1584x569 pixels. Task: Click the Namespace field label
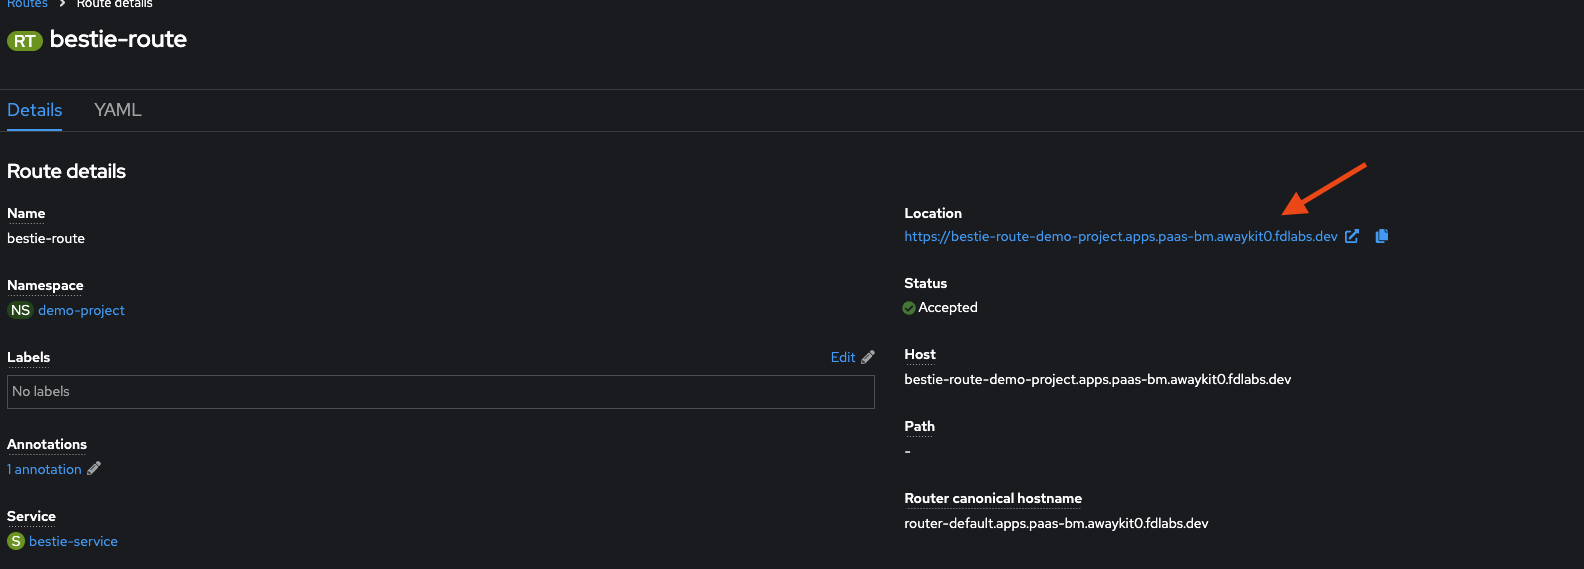pos(45,285)
